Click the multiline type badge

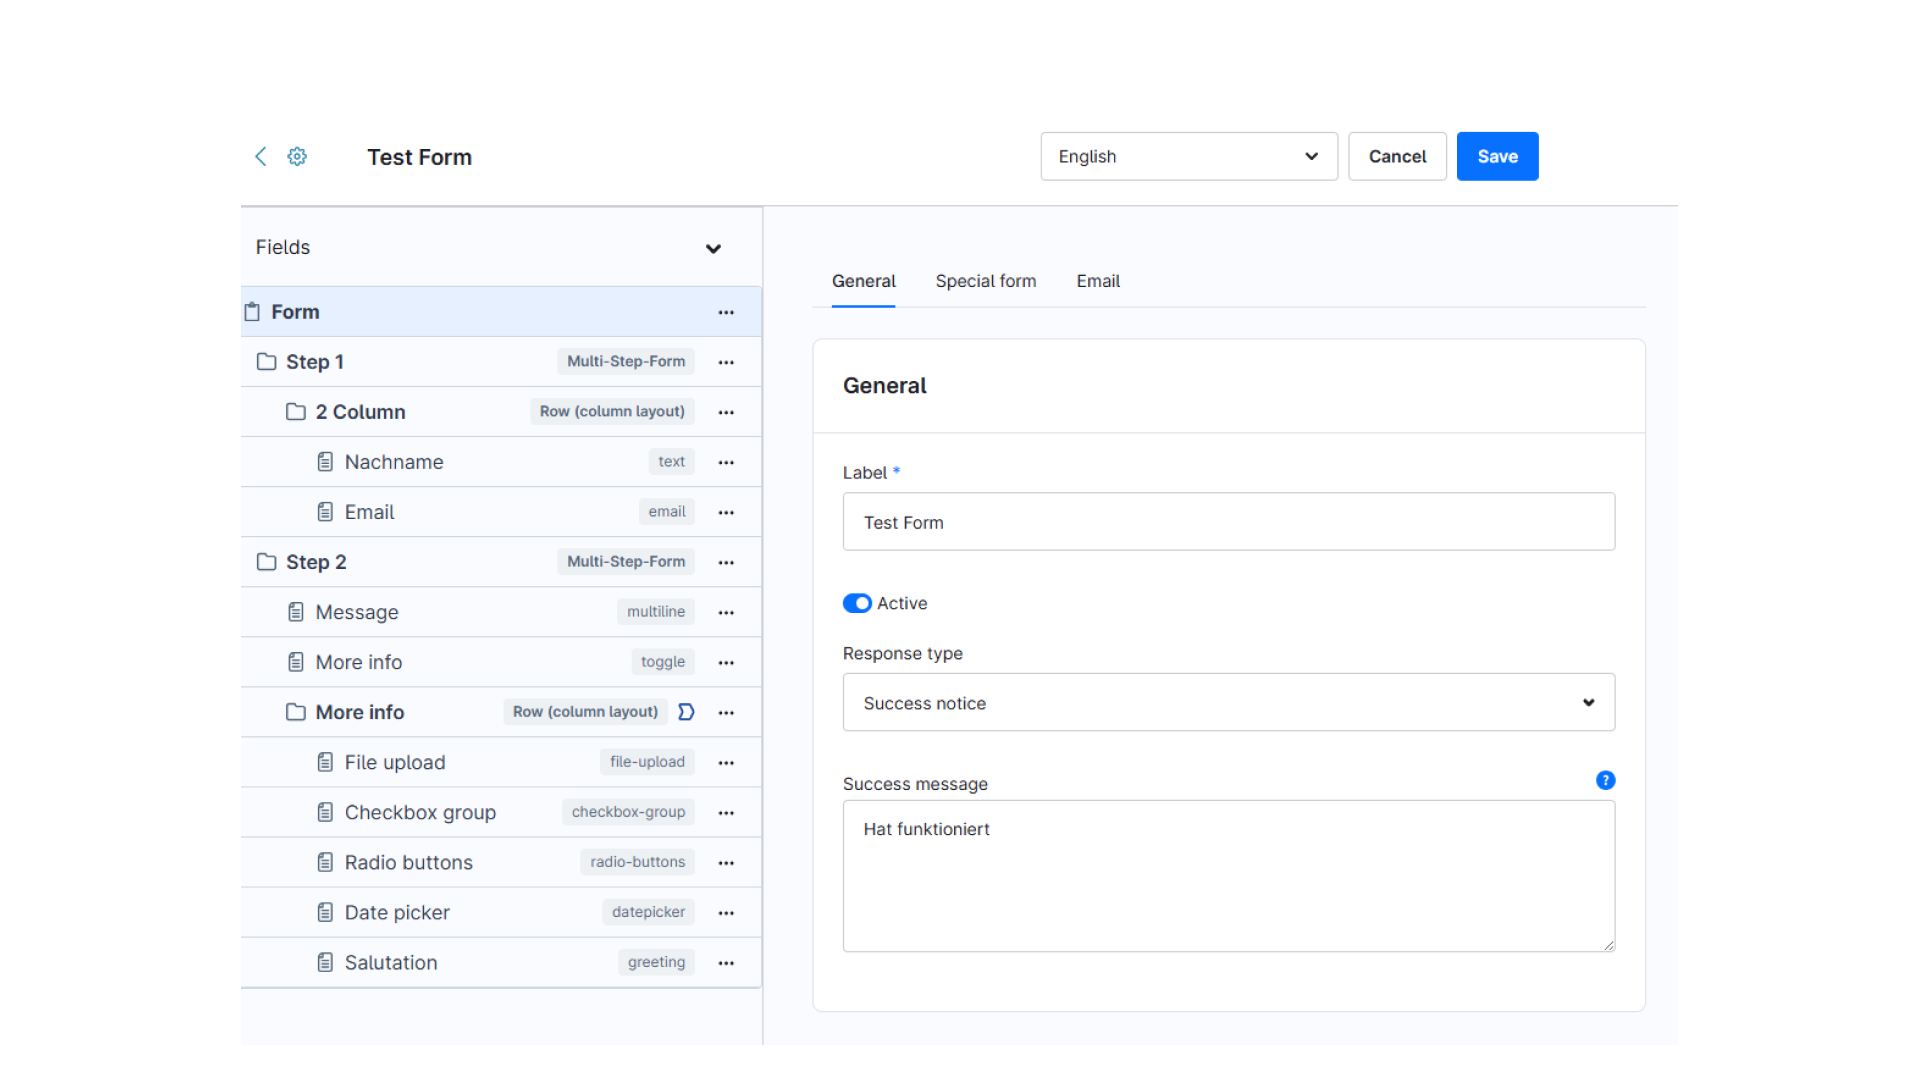click(656, 612)
